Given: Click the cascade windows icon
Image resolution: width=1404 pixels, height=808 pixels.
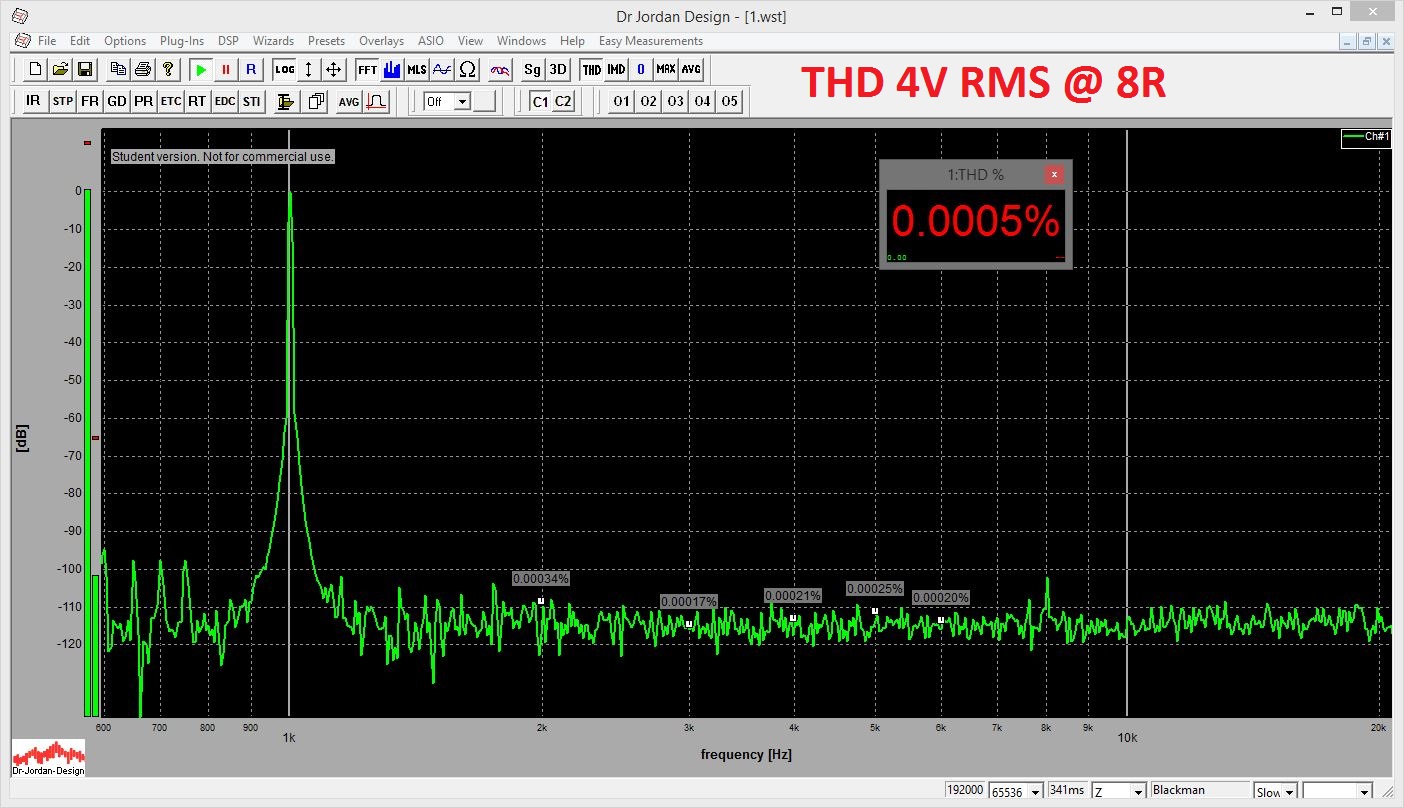Looking at the screenshot, I should 318,101.
